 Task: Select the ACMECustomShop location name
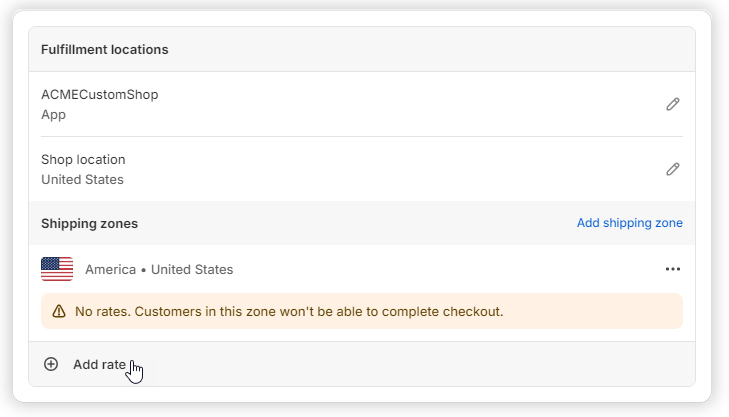[99, 95]
